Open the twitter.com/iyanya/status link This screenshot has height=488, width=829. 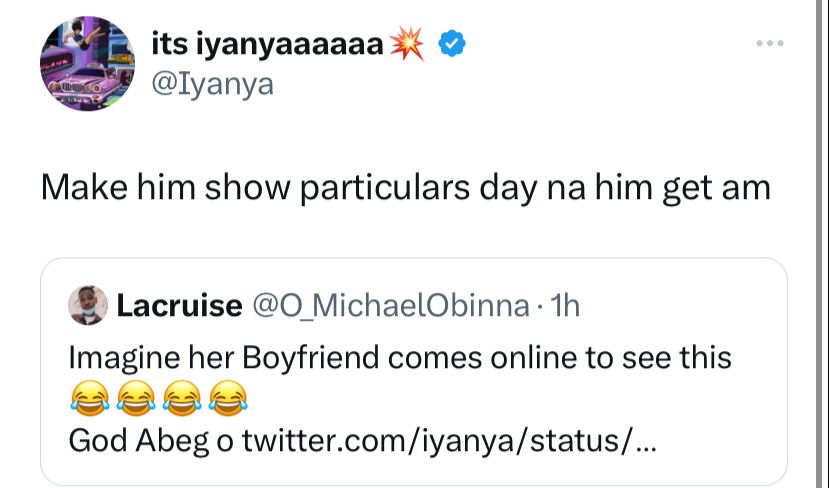coord(450,440)
